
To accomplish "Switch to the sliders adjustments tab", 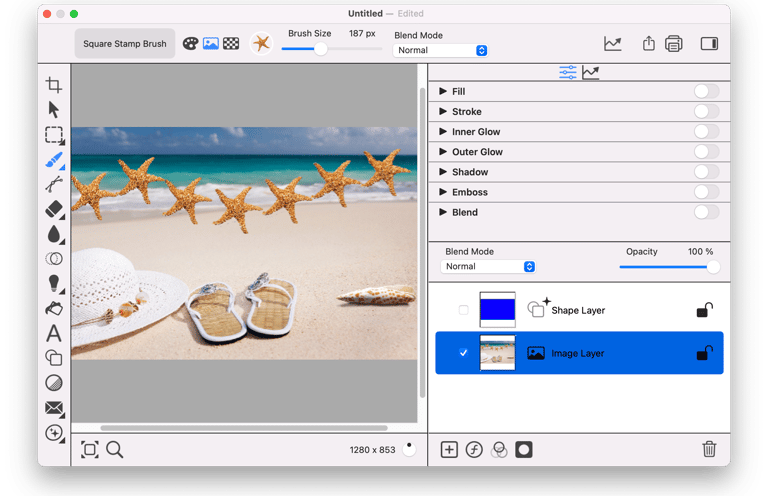I will point(568,72).
